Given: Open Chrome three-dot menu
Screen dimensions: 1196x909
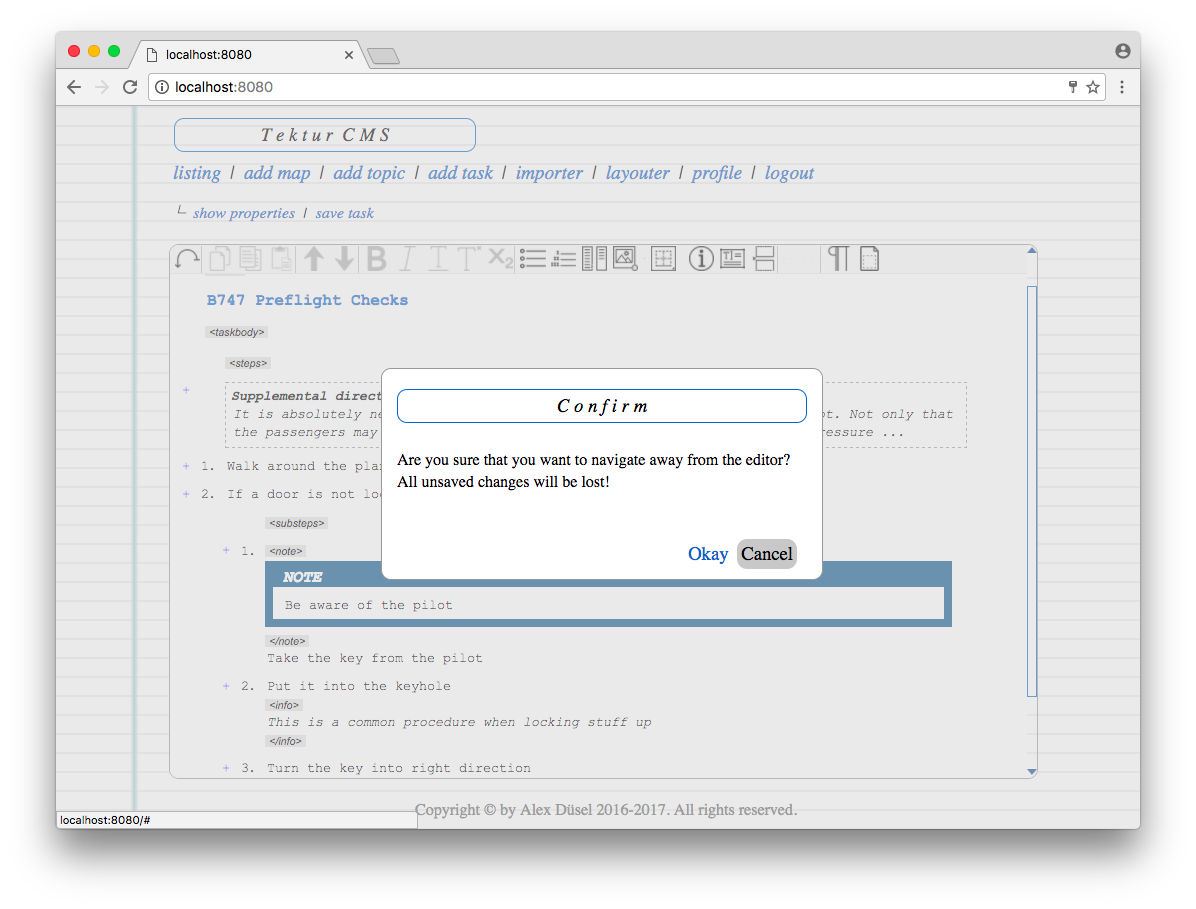Looking at the screenshot, I should pyautogui.click(x=1122, y=87).
